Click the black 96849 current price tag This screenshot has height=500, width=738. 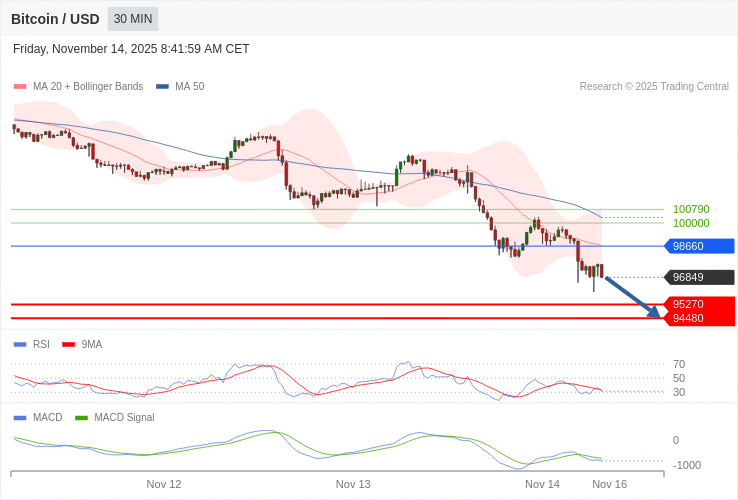[699, 277]
